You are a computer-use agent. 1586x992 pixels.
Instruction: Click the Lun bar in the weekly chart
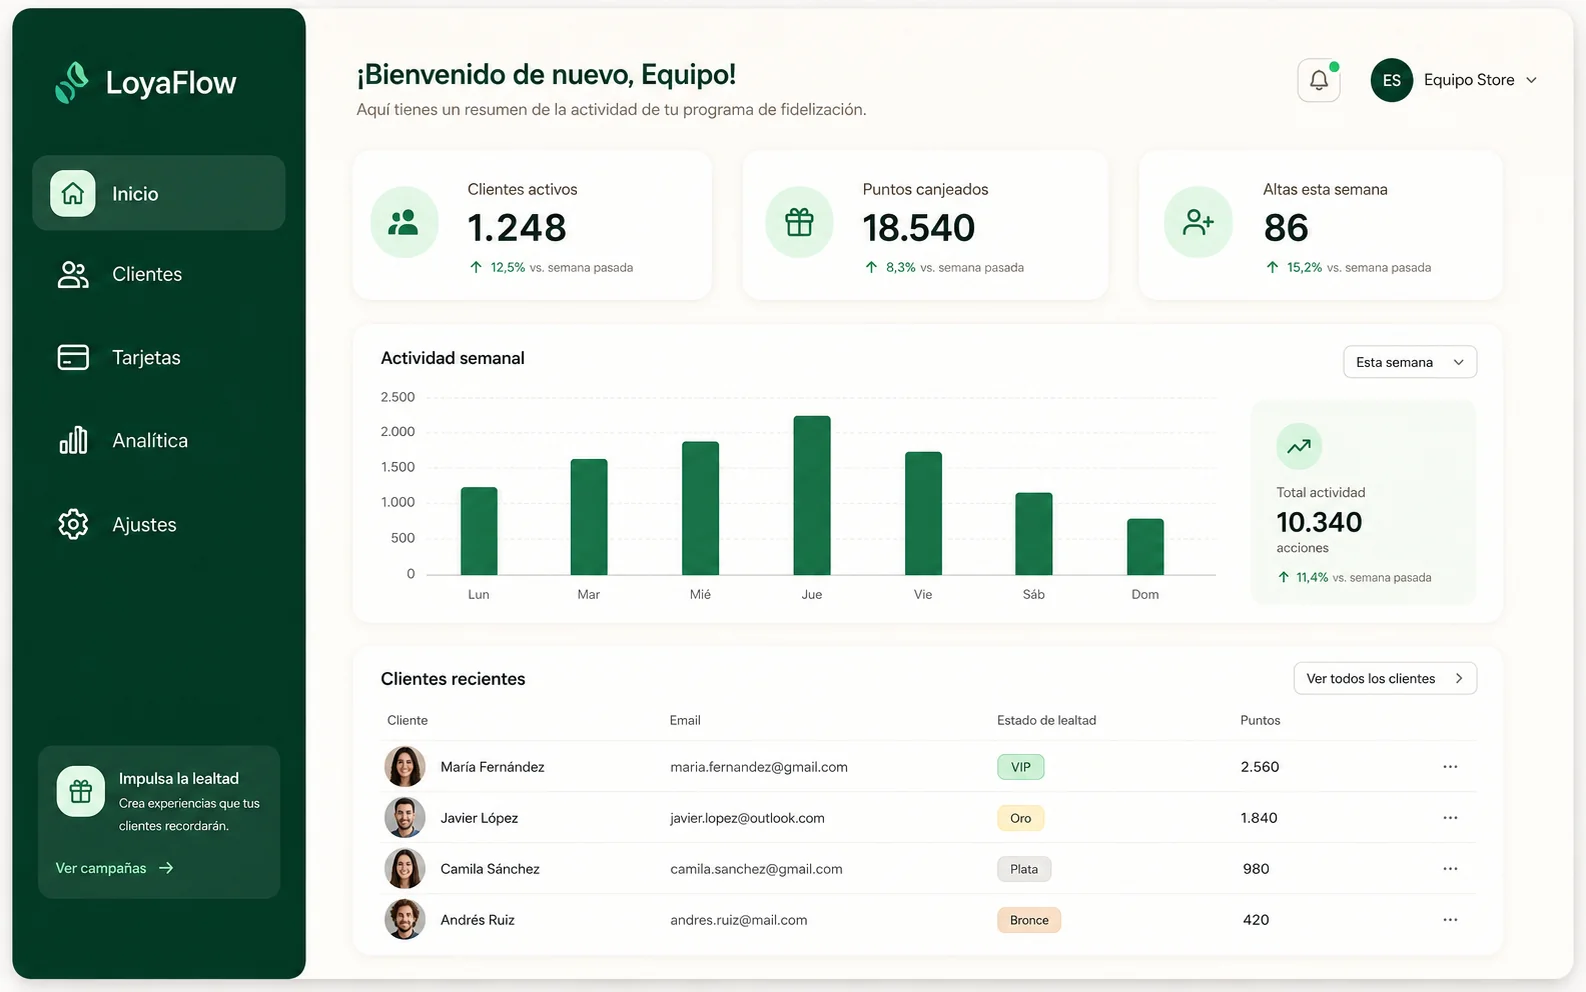(x=479, y=531)
